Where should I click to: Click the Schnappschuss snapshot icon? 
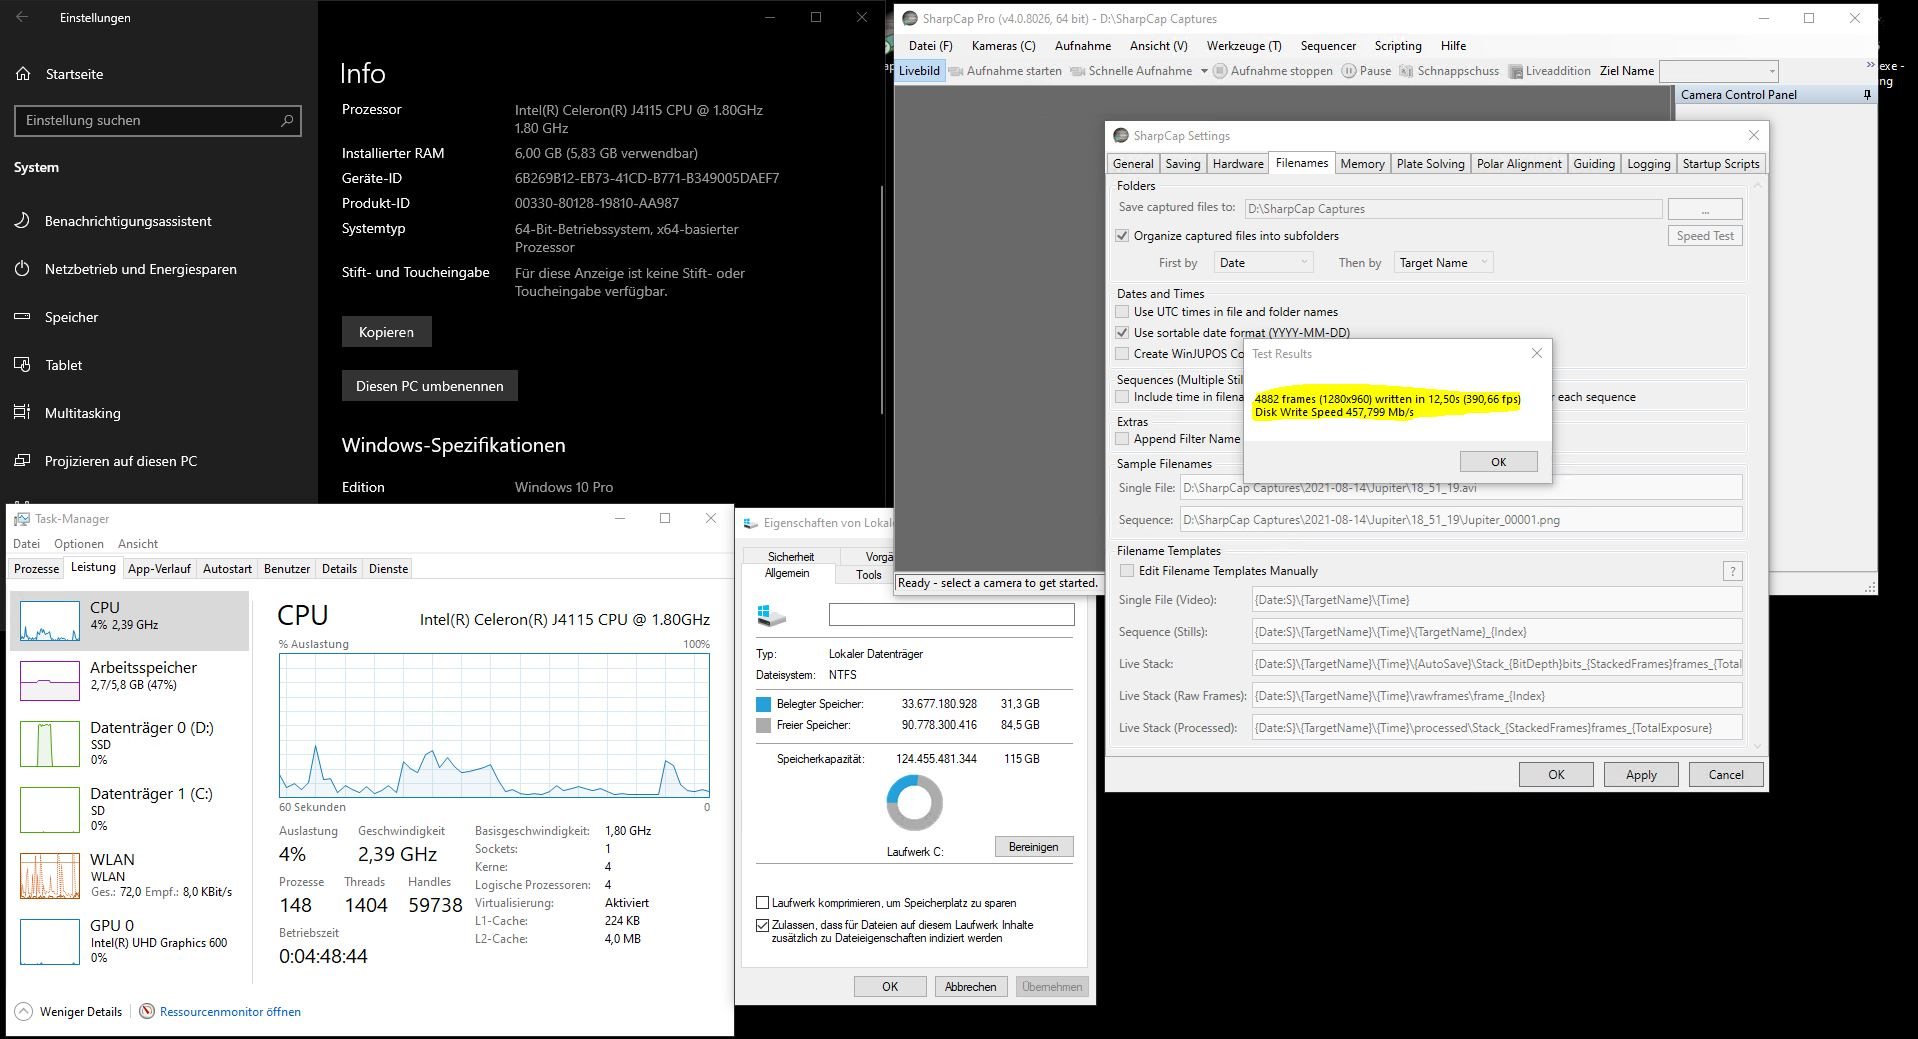click(1406, 71)
